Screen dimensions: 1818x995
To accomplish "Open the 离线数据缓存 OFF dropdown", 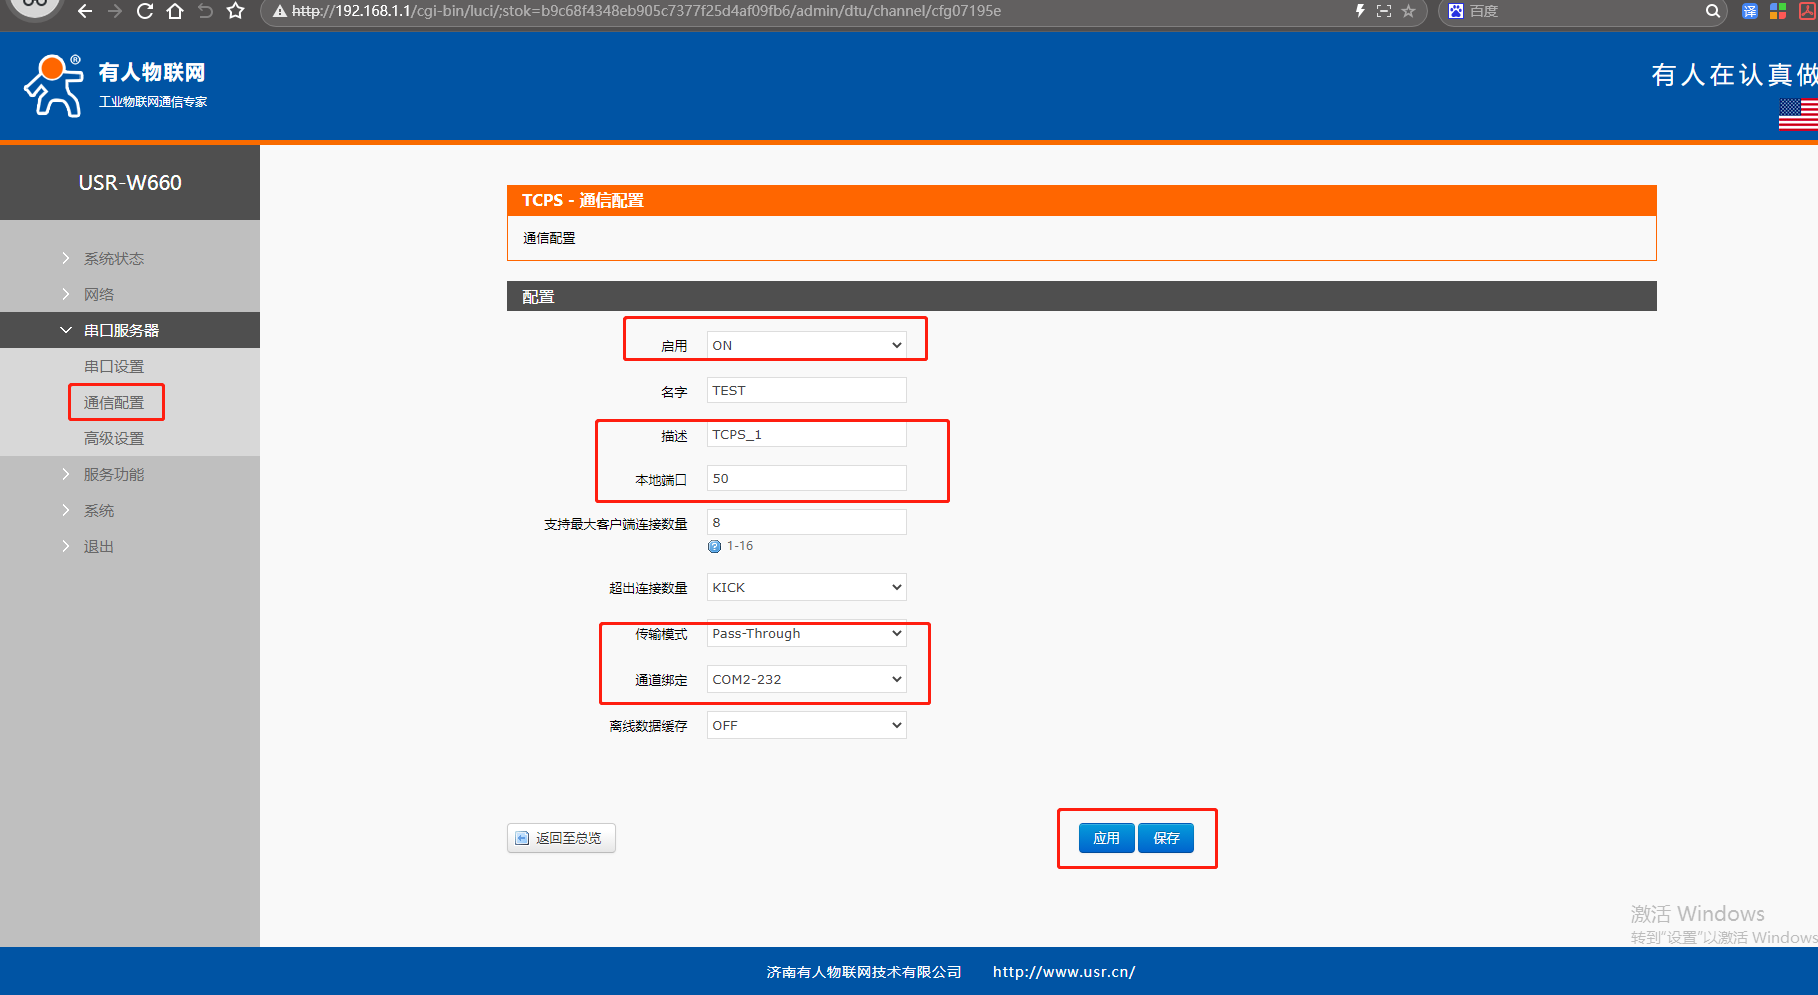I will 806,725.
